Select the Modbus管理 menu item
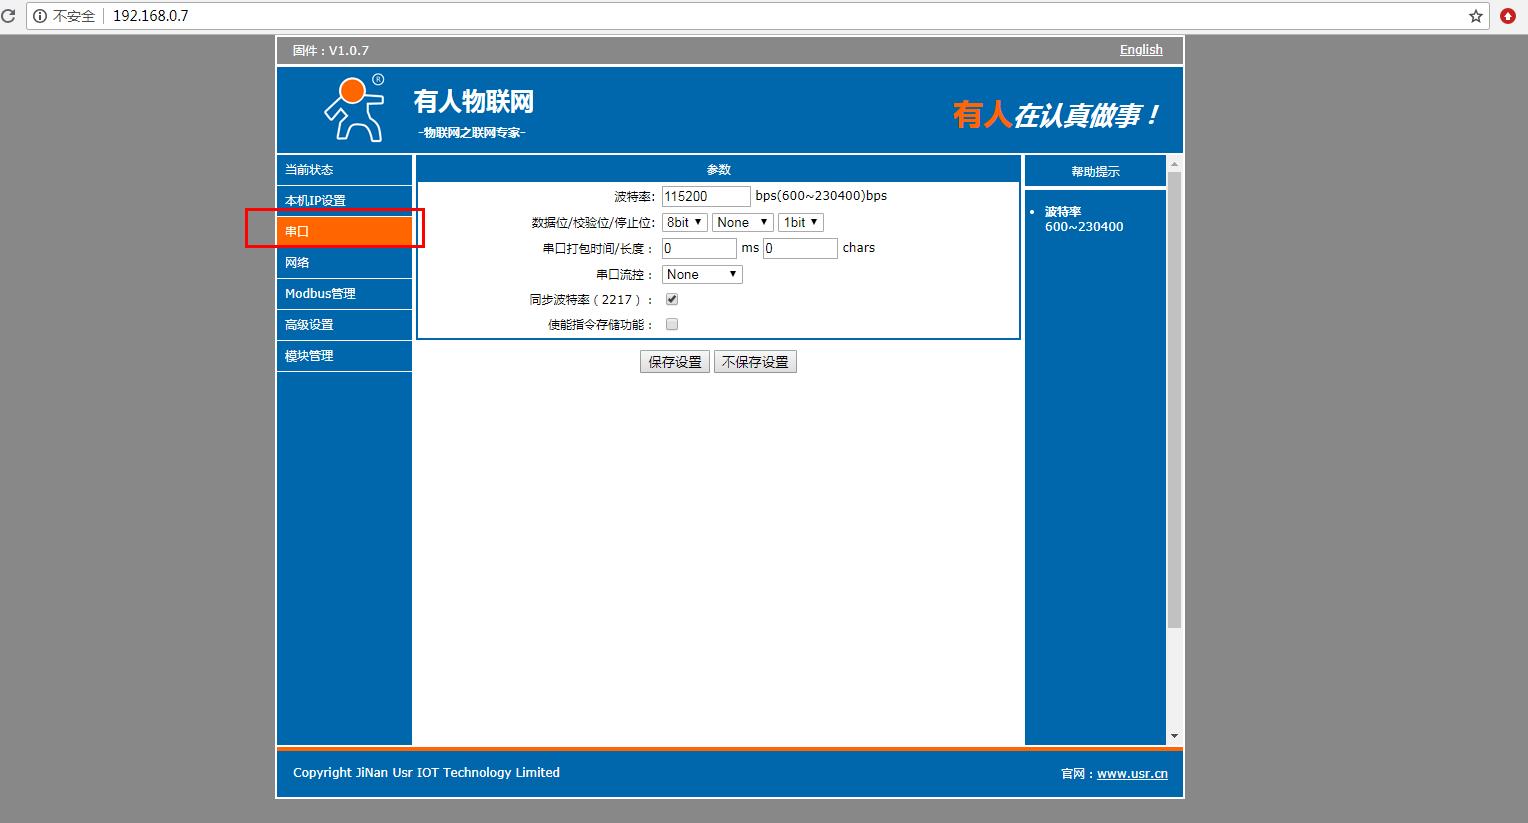Viewport: 1528px width, 823px height. click(343, 294)
